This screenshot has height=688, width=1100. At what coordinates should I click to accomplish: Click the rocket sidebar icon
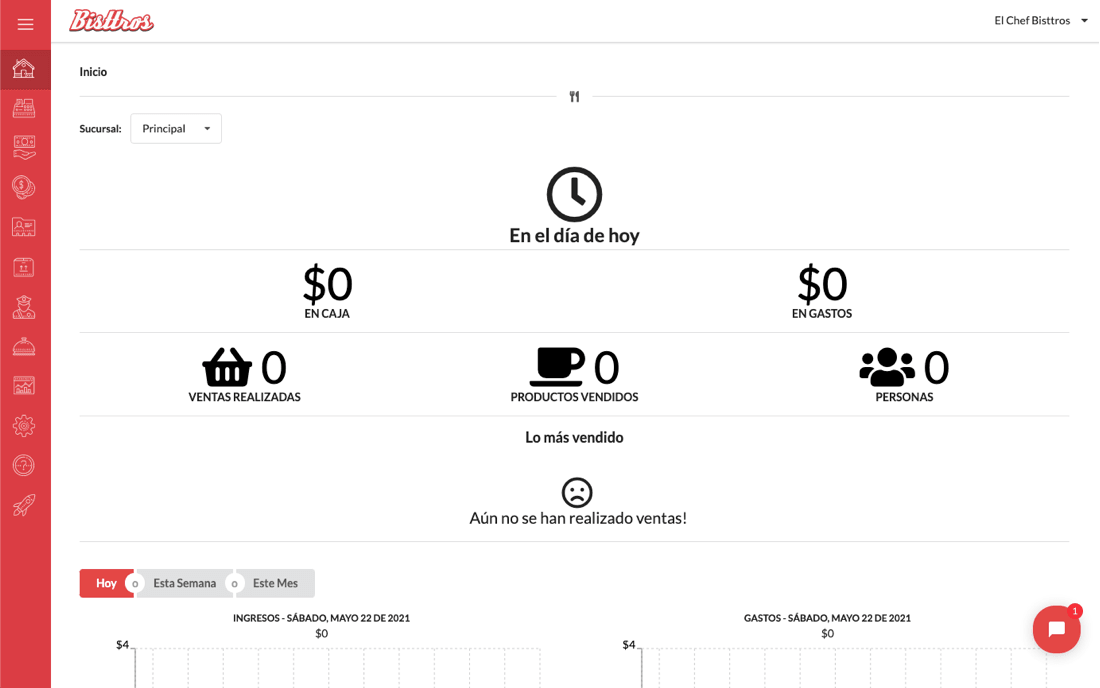pyautogui.click(x=24, y=505)
